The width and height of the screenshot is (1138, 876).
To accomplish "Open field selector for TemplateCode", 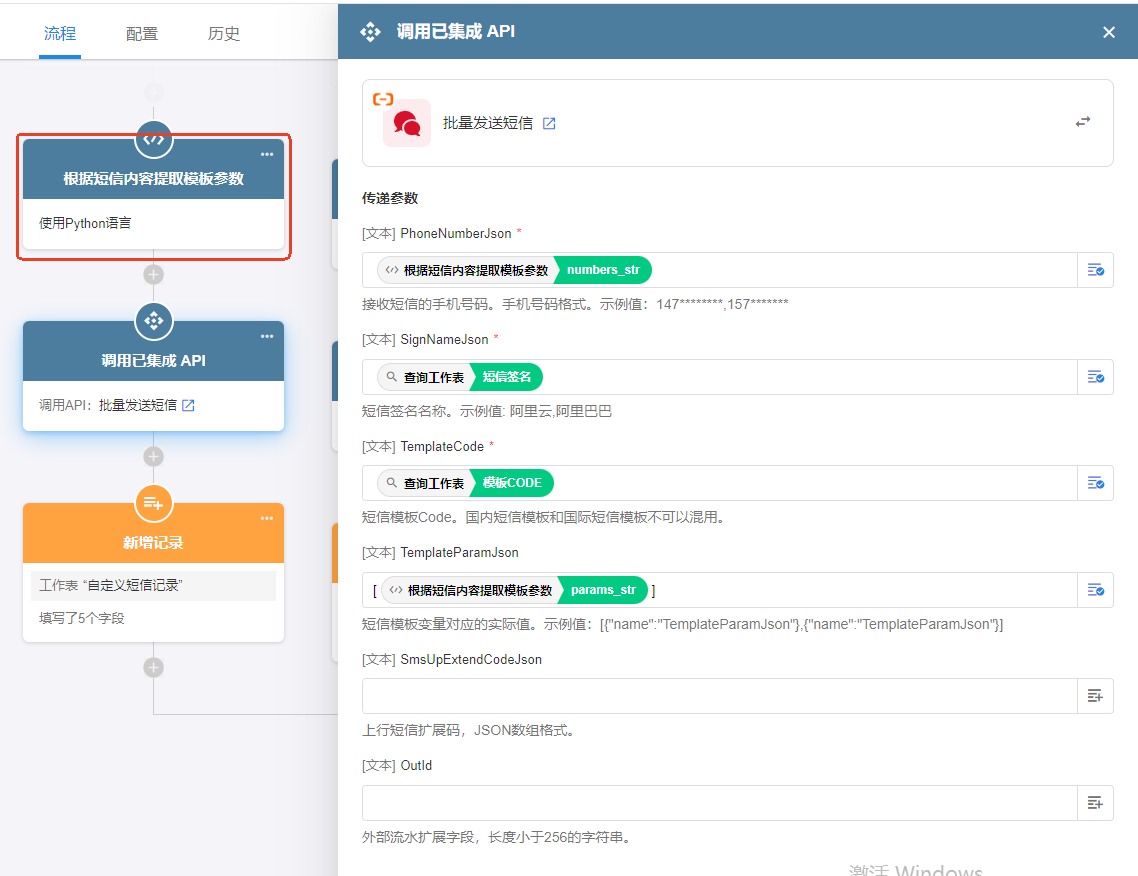I will click(1095, 483).
